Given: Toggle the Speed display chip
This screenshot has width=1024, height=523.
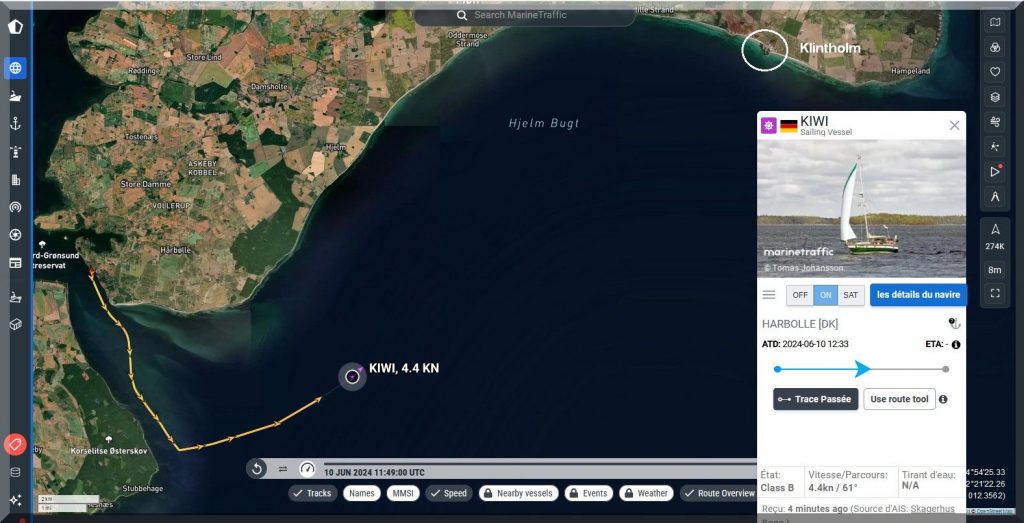Looking at the screenshot, I should 448,493.
